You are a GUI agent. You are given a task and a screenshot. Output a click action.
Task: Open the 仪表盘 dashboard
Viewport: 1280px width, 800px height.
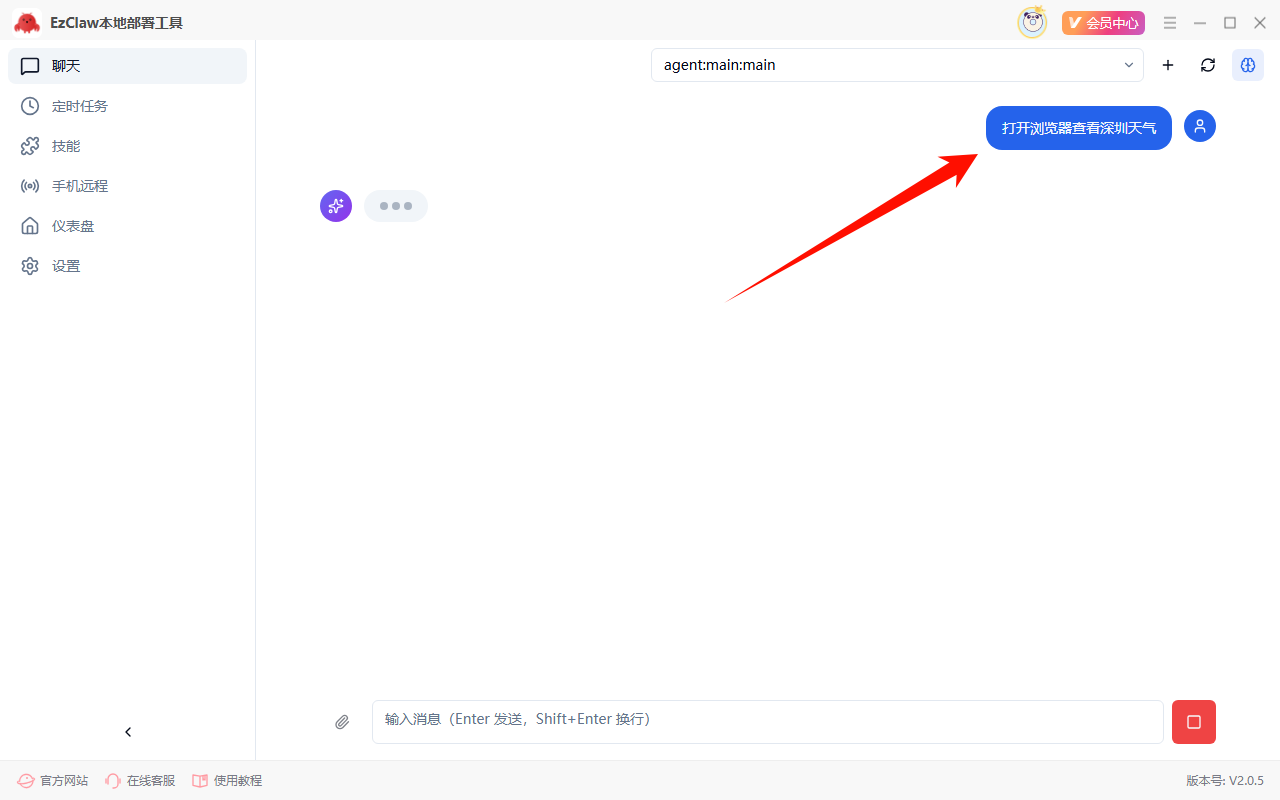[x=73, y=226]
